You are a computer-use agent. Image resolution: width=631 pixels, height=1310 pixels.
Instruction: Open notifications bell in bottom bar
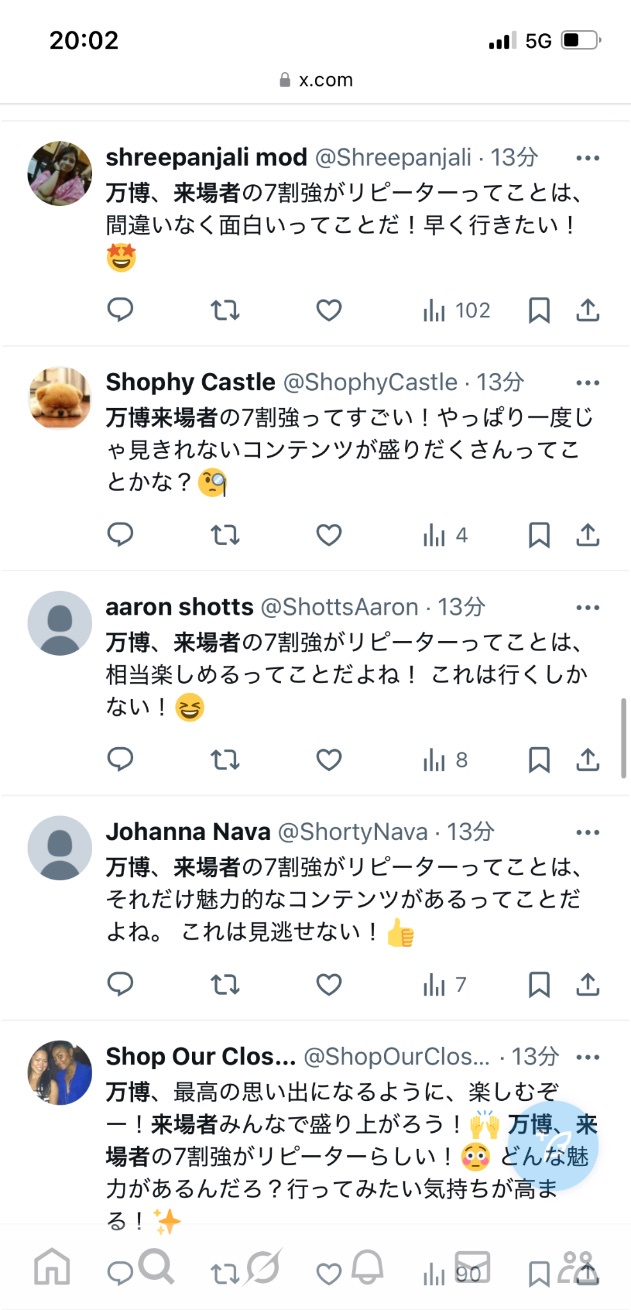[366, 1267]
